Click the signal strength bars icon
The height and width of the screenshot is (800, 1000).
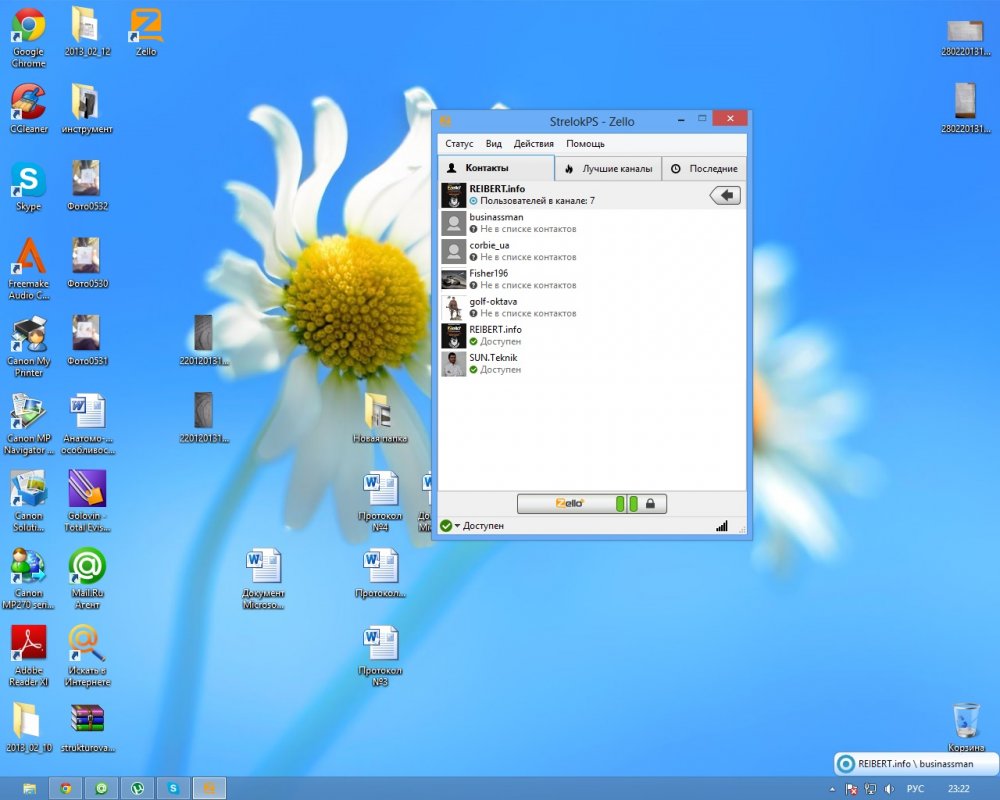[722, 526]
